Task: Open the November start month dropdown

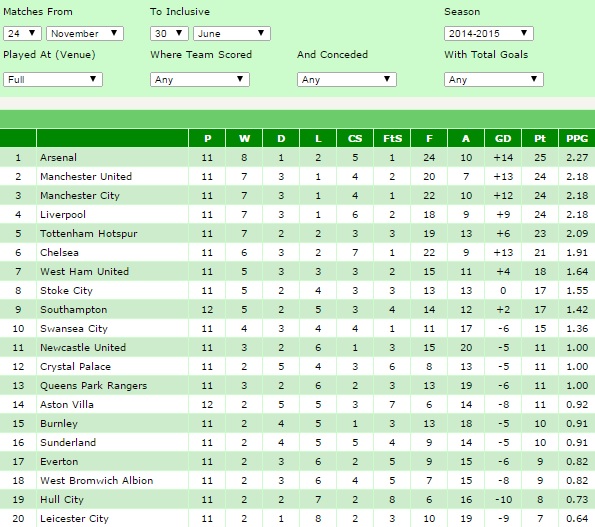Action: (85, 33)
